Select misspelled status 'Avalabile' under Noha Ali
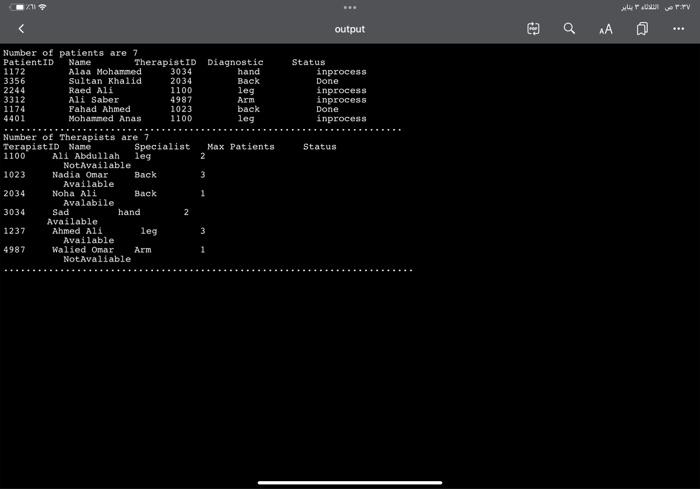The image size is (700, 489). click(88, 203)
